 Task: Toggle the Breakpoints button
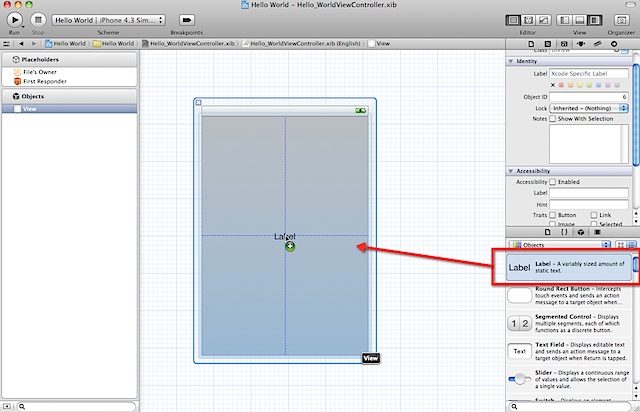187,19
